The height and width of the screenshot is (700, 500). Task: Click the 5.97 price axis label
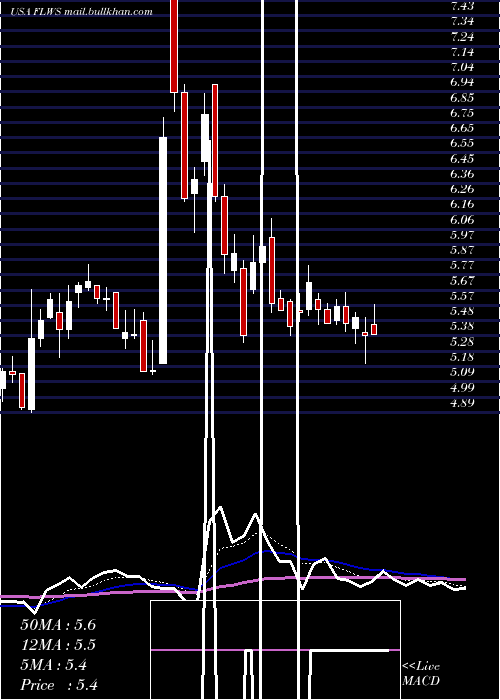[462, 235]
